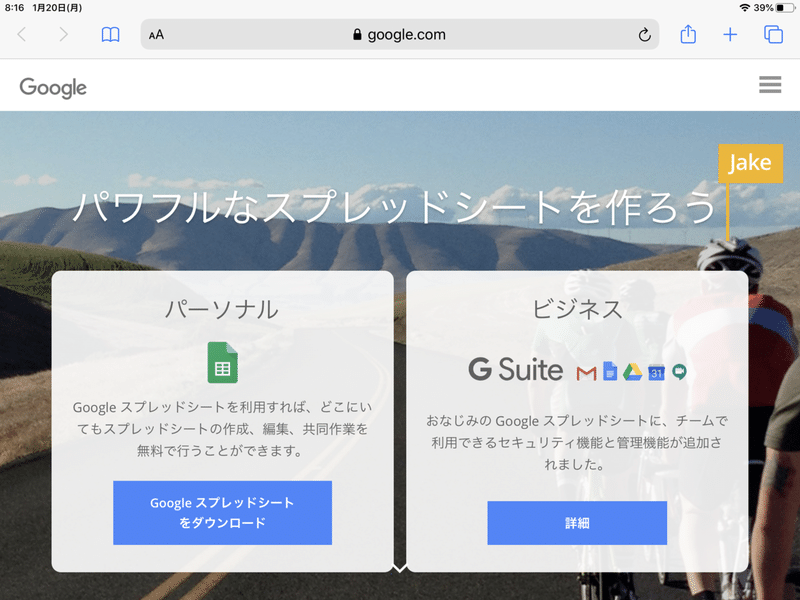
Task: Add a new tab with plus icon
Action: click(x=730, y=35)
